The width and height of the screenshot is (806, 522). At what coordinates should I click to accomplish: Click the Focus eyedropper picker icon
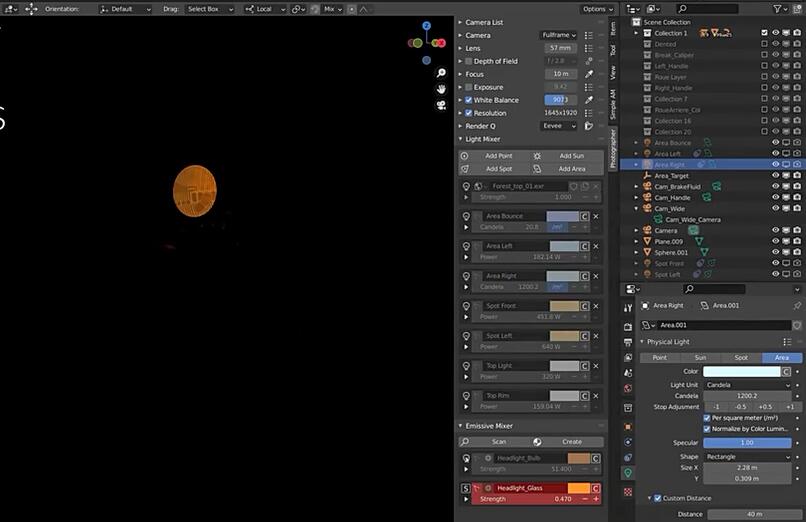tap(589, 74)
